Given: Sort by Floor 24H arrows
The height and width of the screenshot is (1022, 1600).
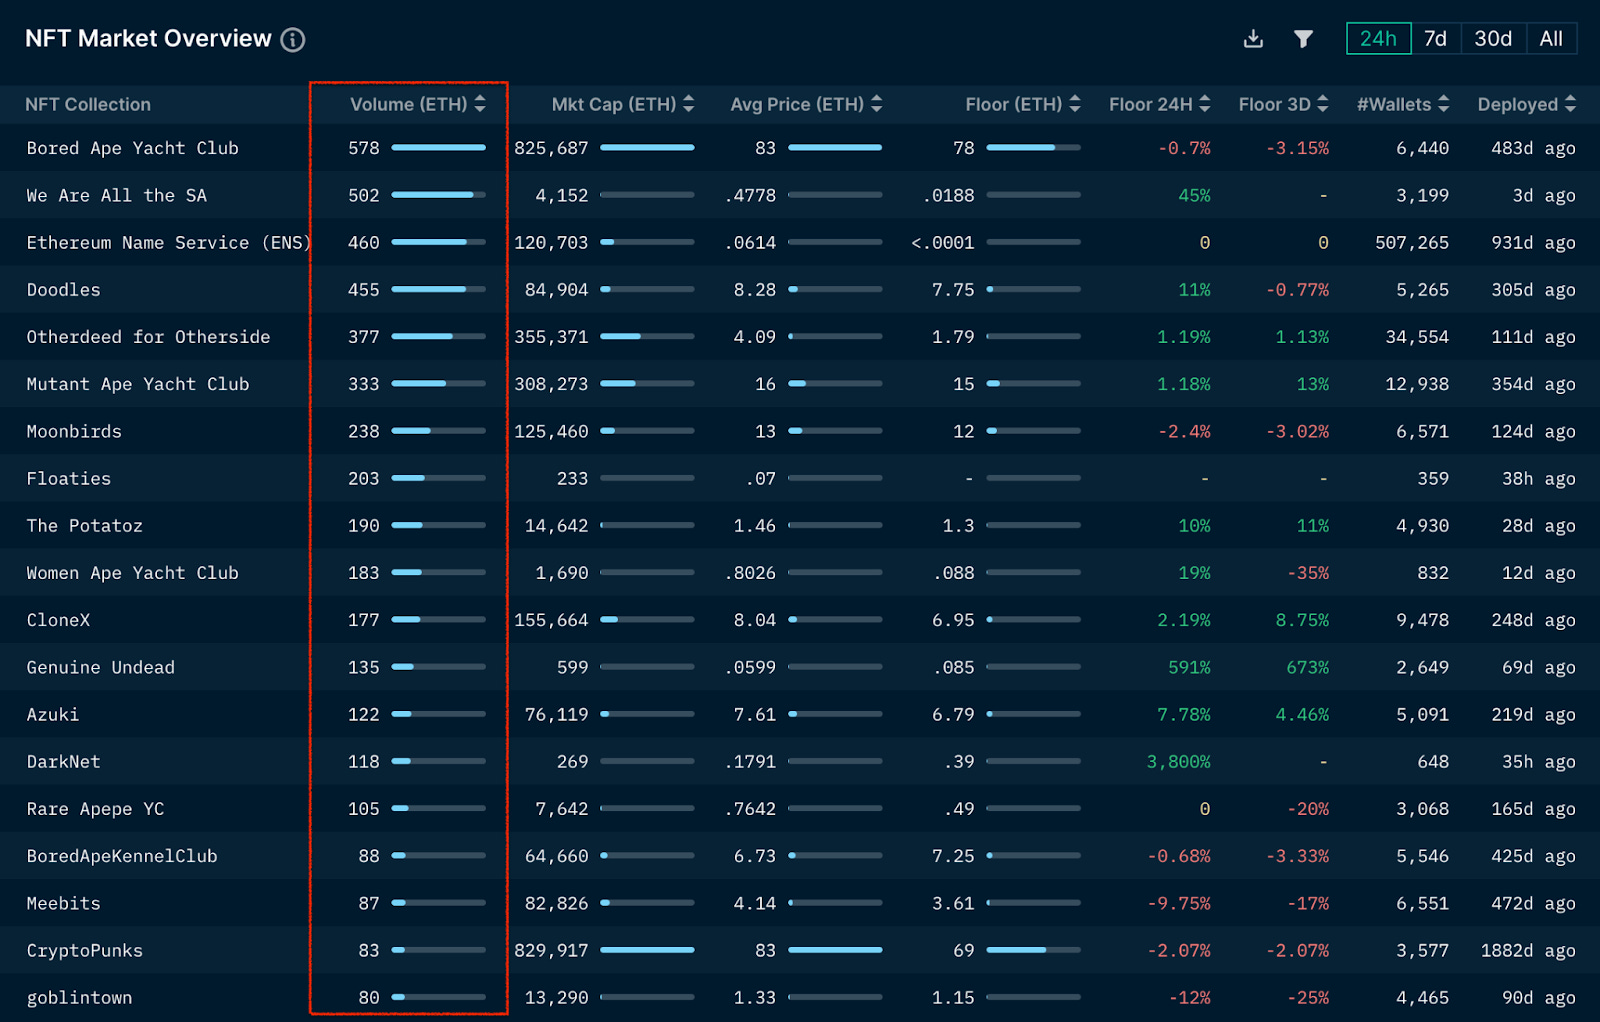Looking at the screenshot, I should [1205, 104].
